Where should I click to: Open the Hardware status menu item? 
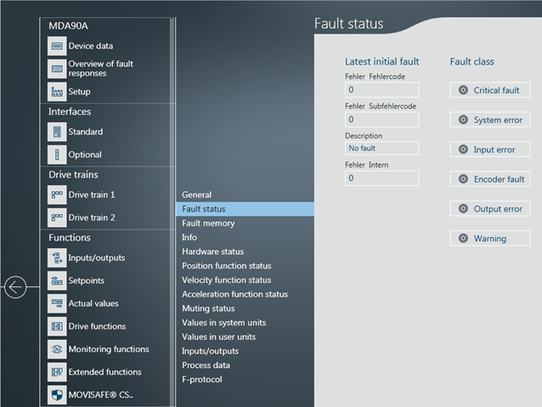click(213, 252)
